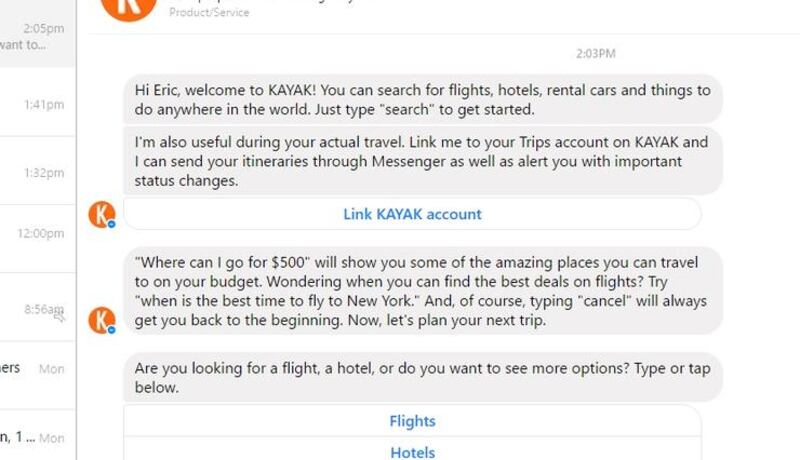The height and width of the screenshot is (460, 800).
Task: Open the 8:56am conversation thread
Action: (x=37, y=310)
